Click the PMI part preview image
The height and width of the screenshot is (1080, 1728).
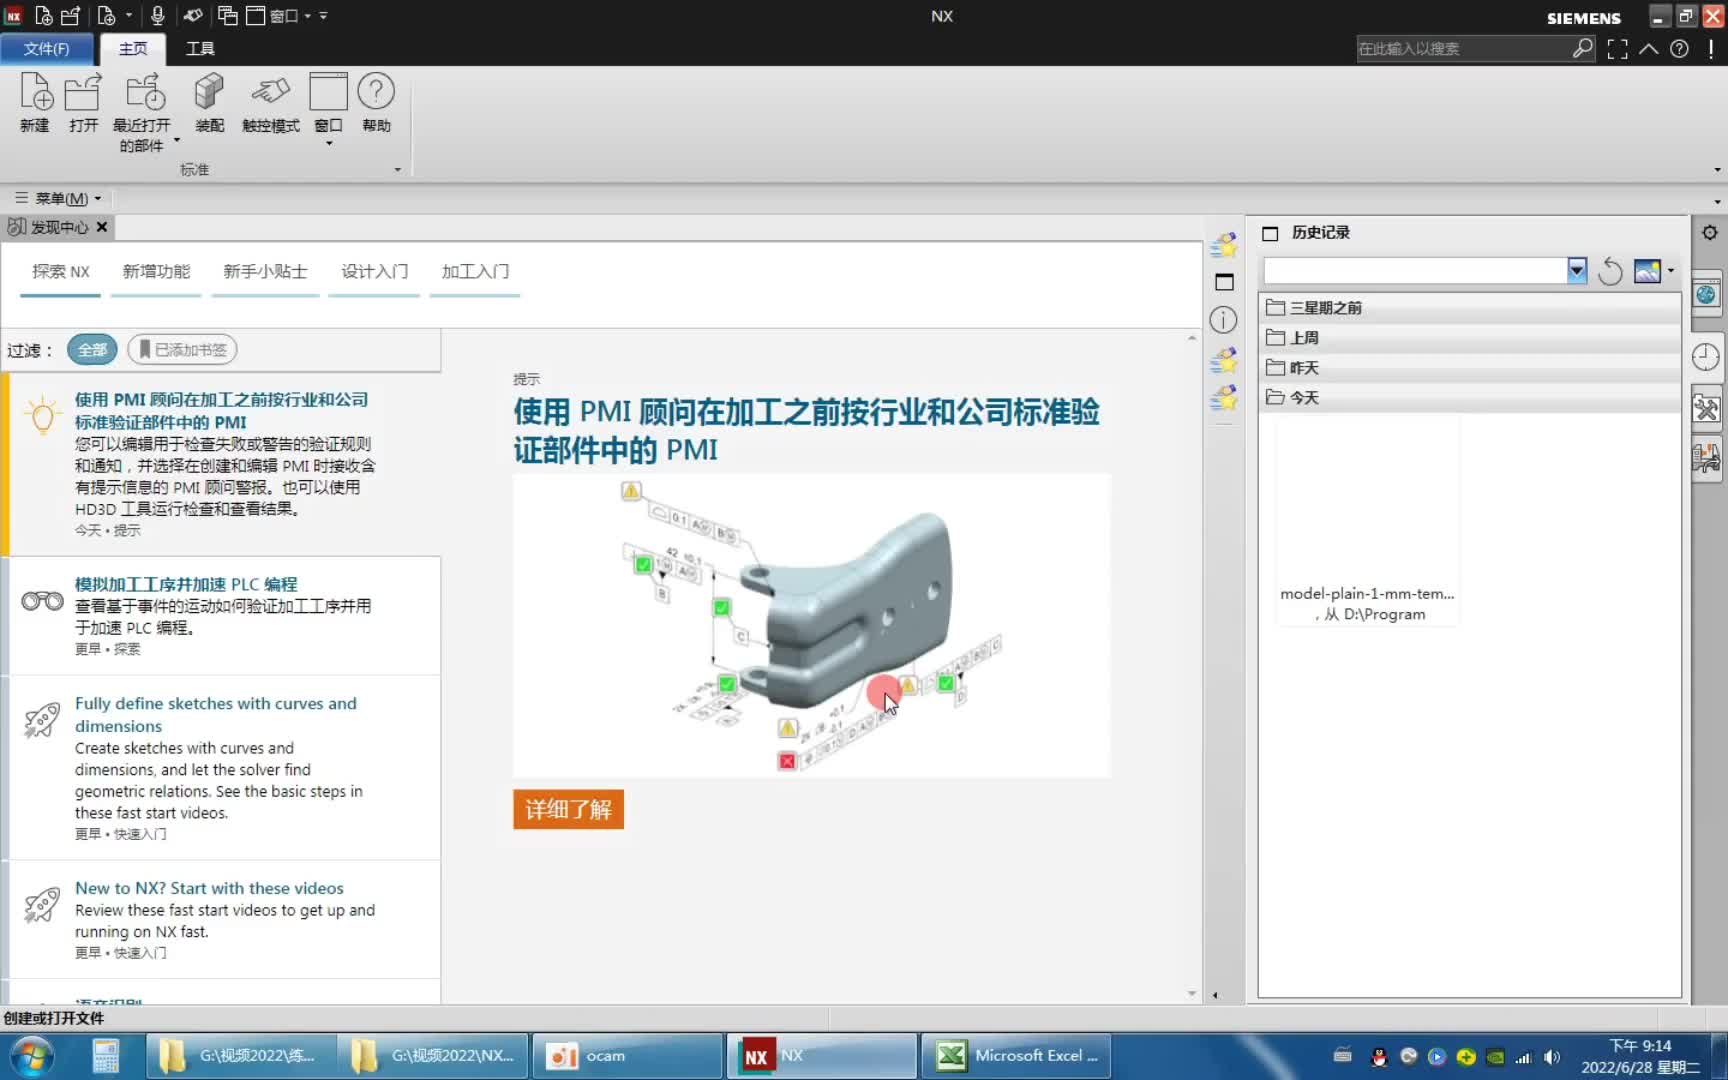pos(811,625)
